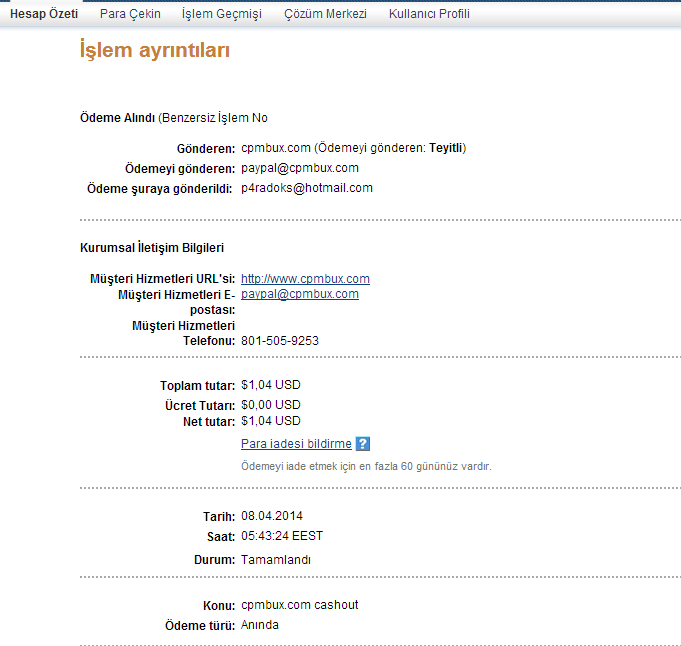681x646 pixels.
Task: Select recipient email p4radoks@hotmail.com
Action: pyautogui.click(x=307, y=188)
